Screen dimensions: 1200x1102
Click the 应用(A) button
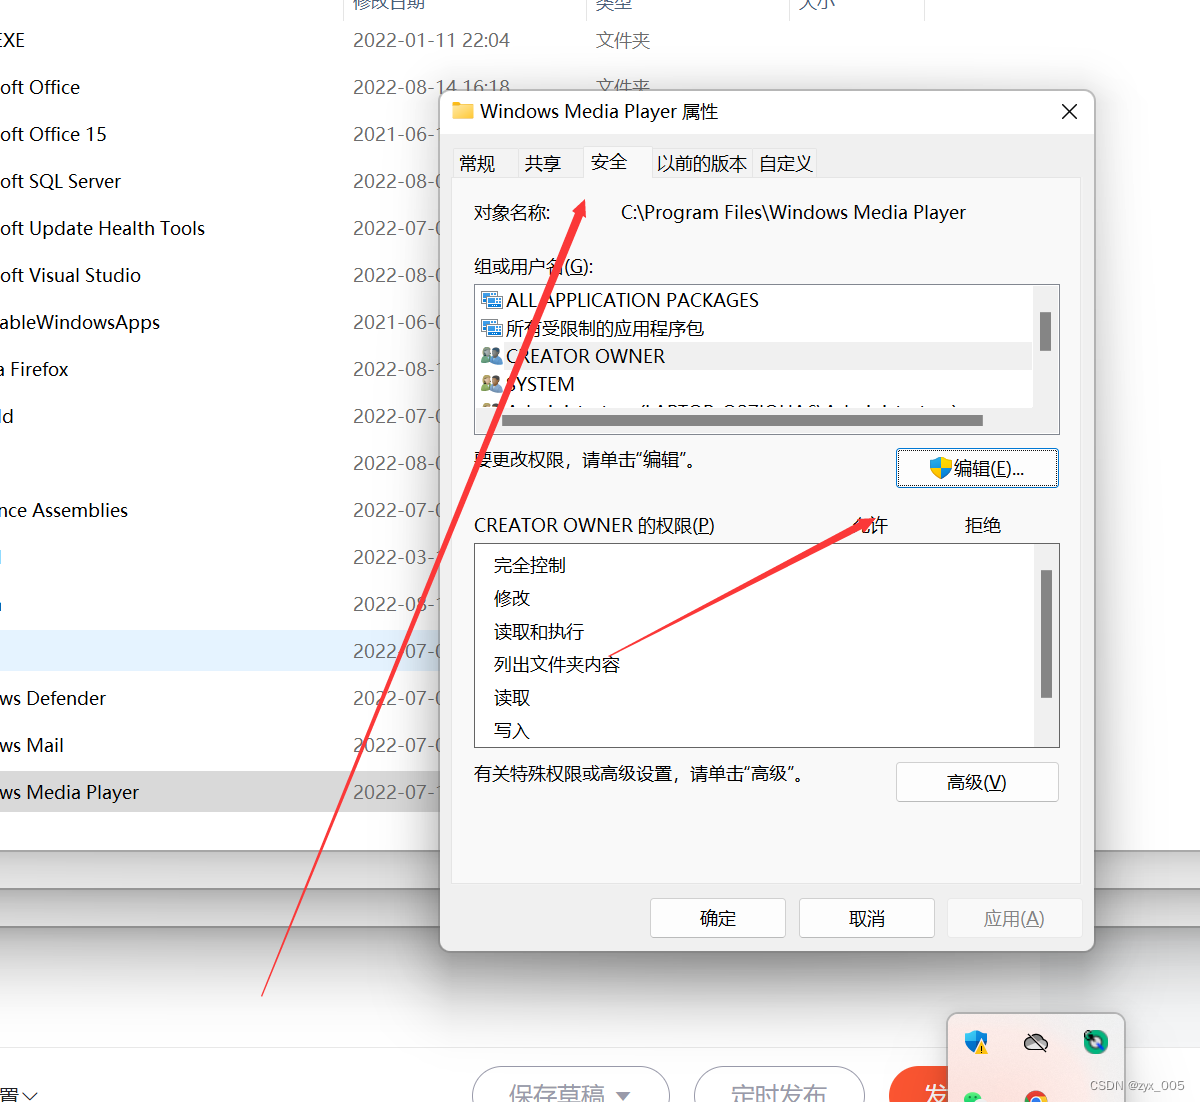click(1014, 918)
